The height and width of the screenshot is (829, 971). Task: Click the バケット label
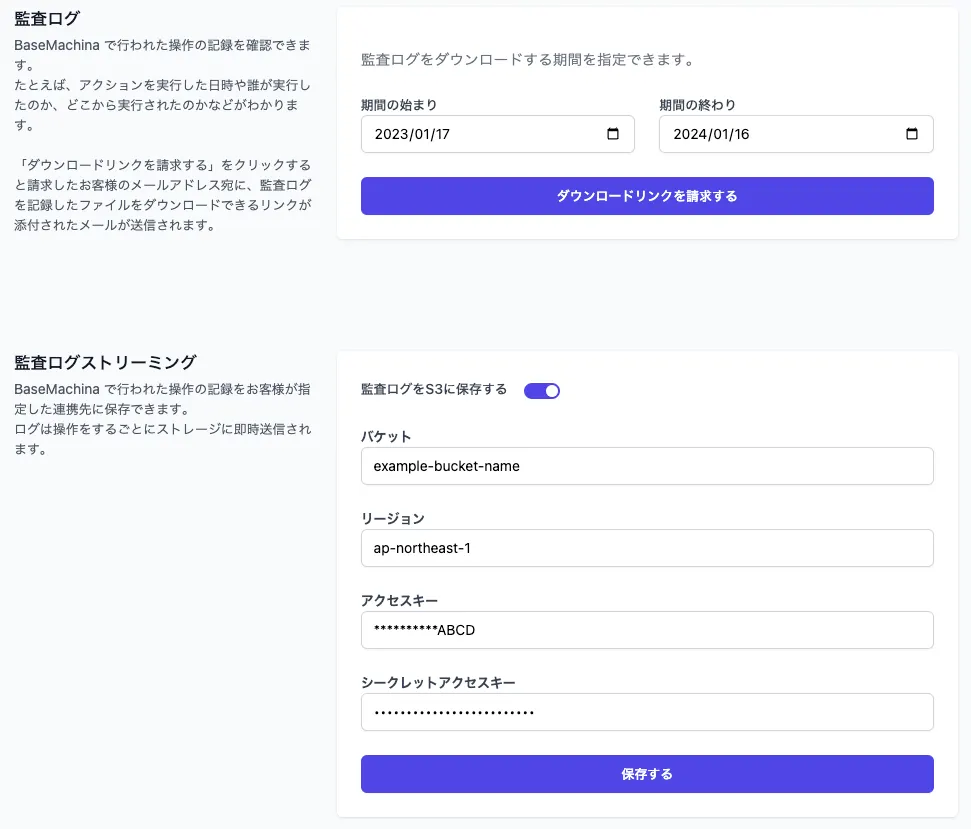coord(386,436)
